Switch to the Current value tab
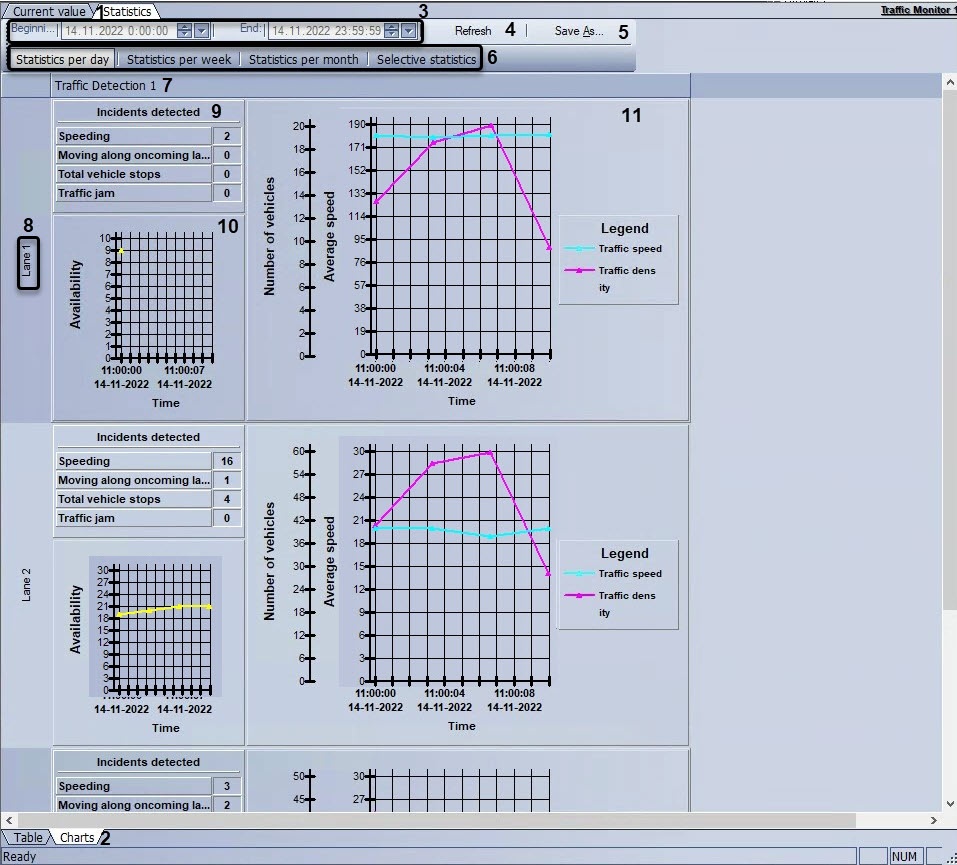 click(x=49, y=12)
